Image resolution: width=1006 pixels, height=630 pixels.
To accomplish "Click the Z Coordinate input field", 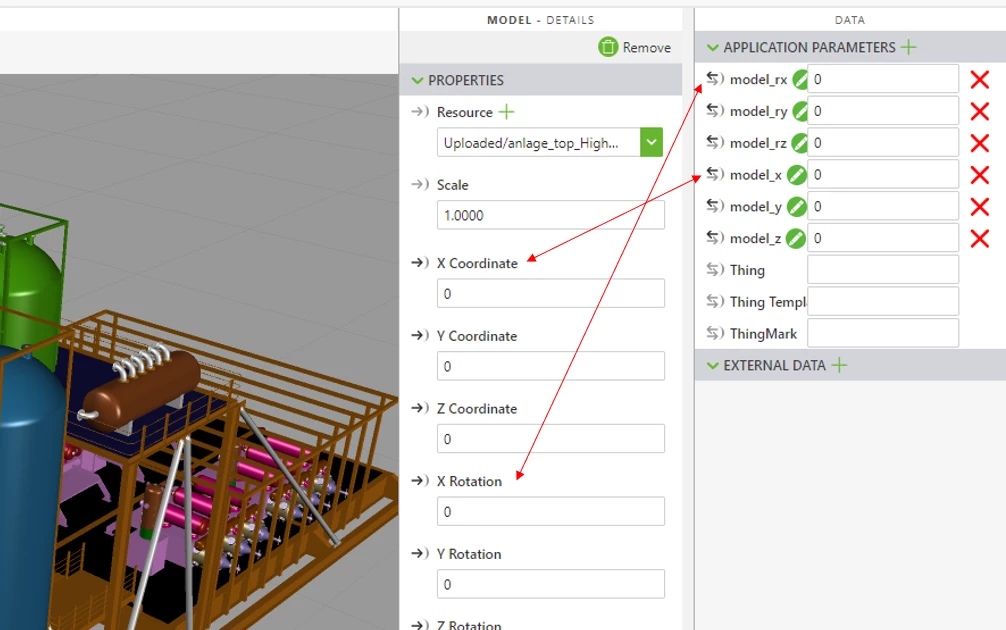I will (550, 439).
